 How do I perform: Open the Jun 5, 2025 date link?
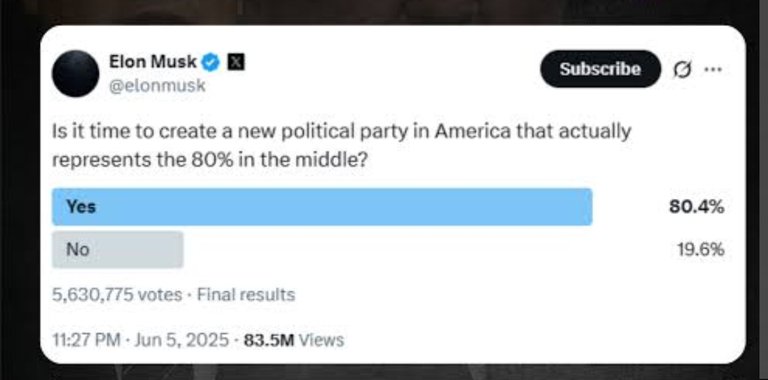pyautogui.click(x=181, y=340)
